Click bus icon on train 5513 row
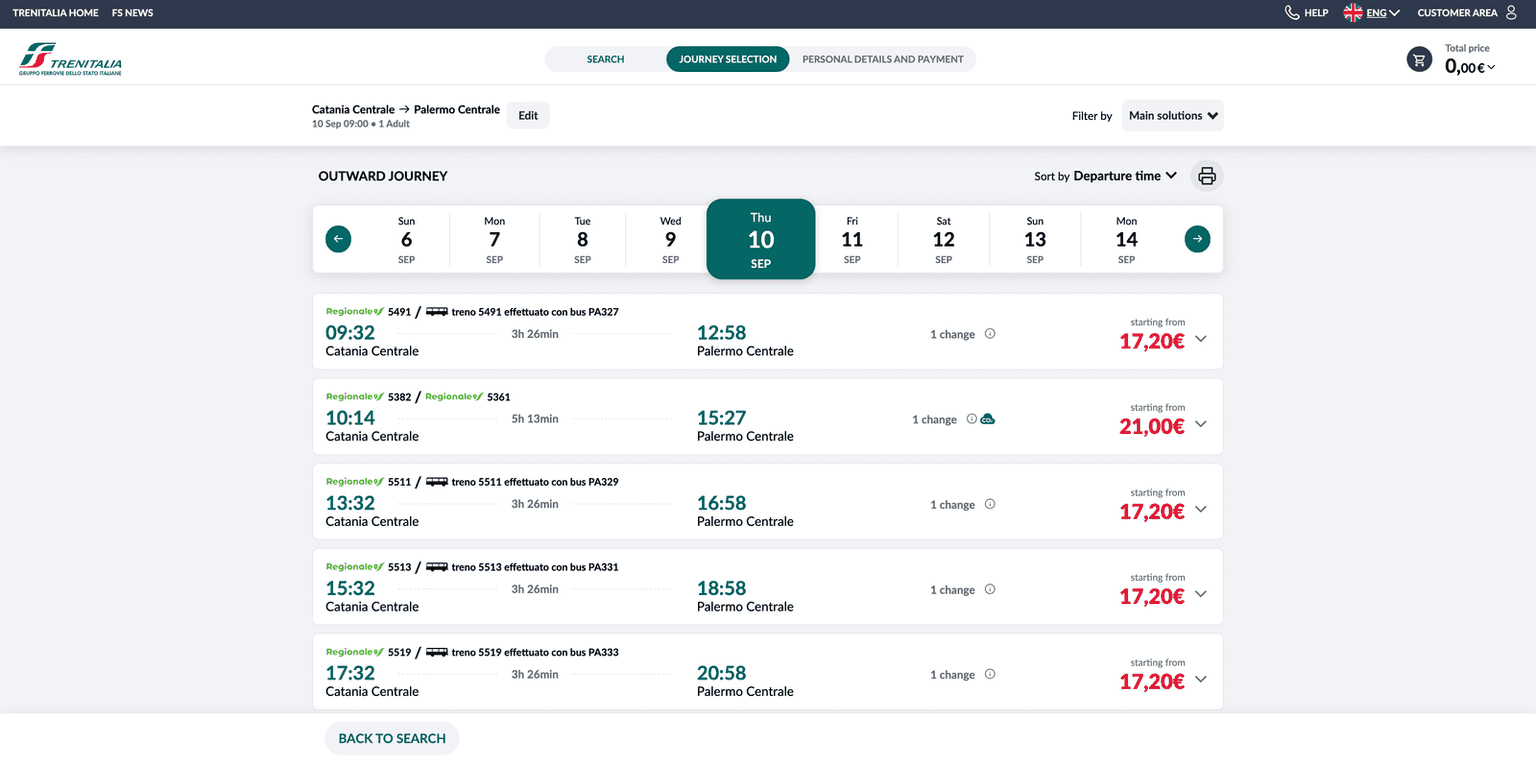1536x763 pixels. point(437,567)
